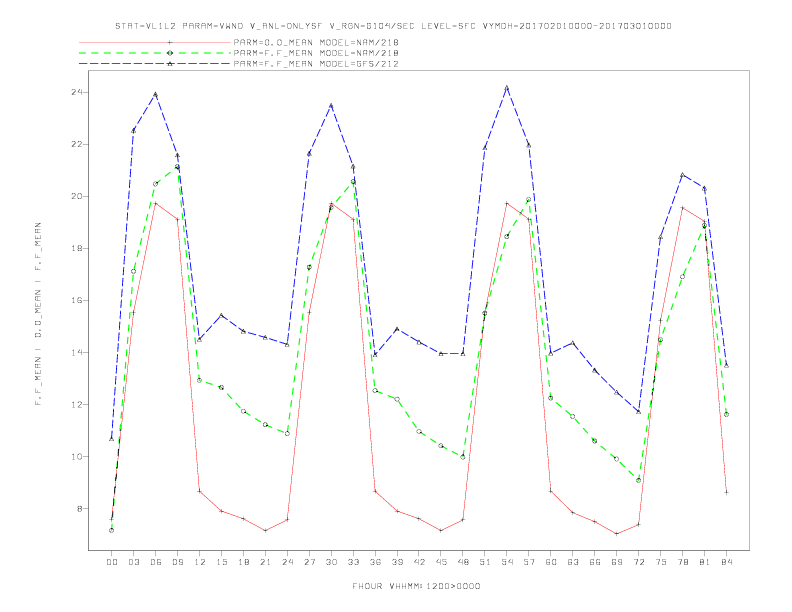Click y-axis tick label 24

76,92
